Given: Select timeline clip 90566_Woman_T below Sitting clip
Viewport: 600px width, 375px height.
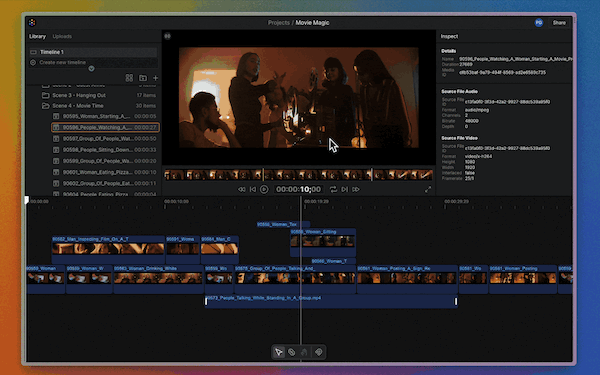Looking at the screenshot, I should [333, 261].
